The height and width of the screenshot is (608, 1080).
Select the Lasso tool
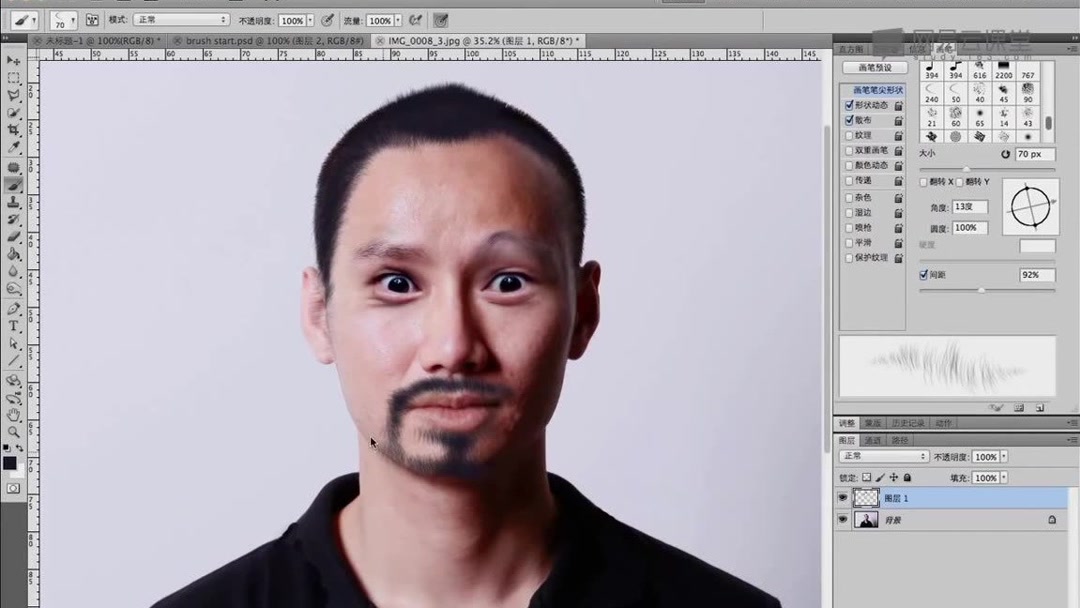[x=13, y=97]
